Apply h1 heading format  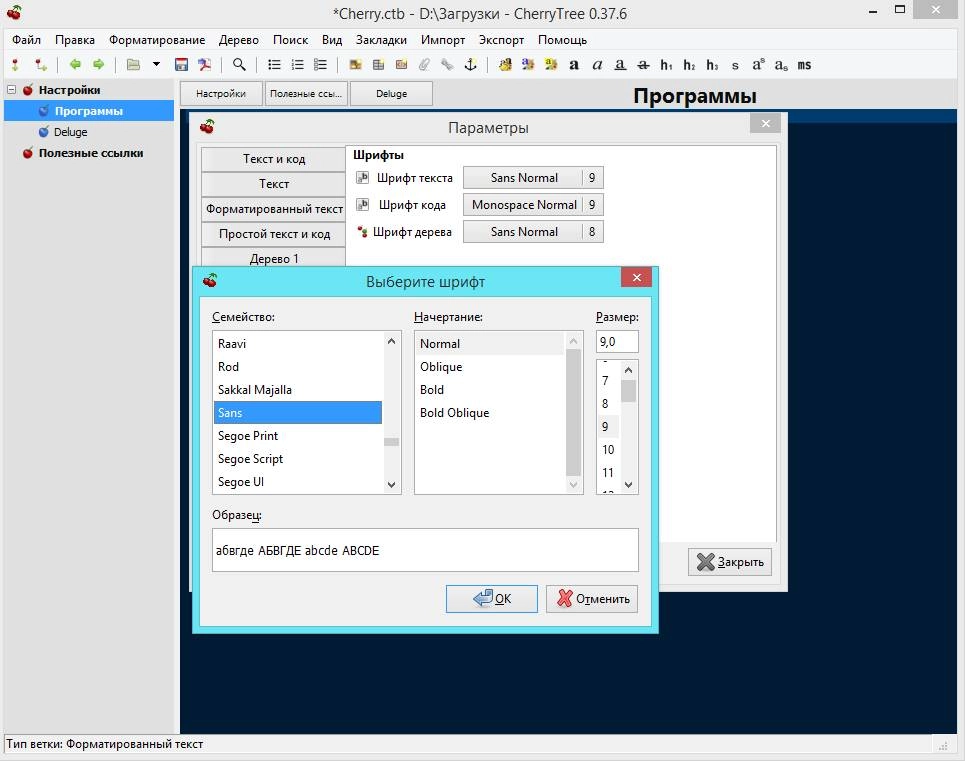pyautogui.click(x=667, y=65)
